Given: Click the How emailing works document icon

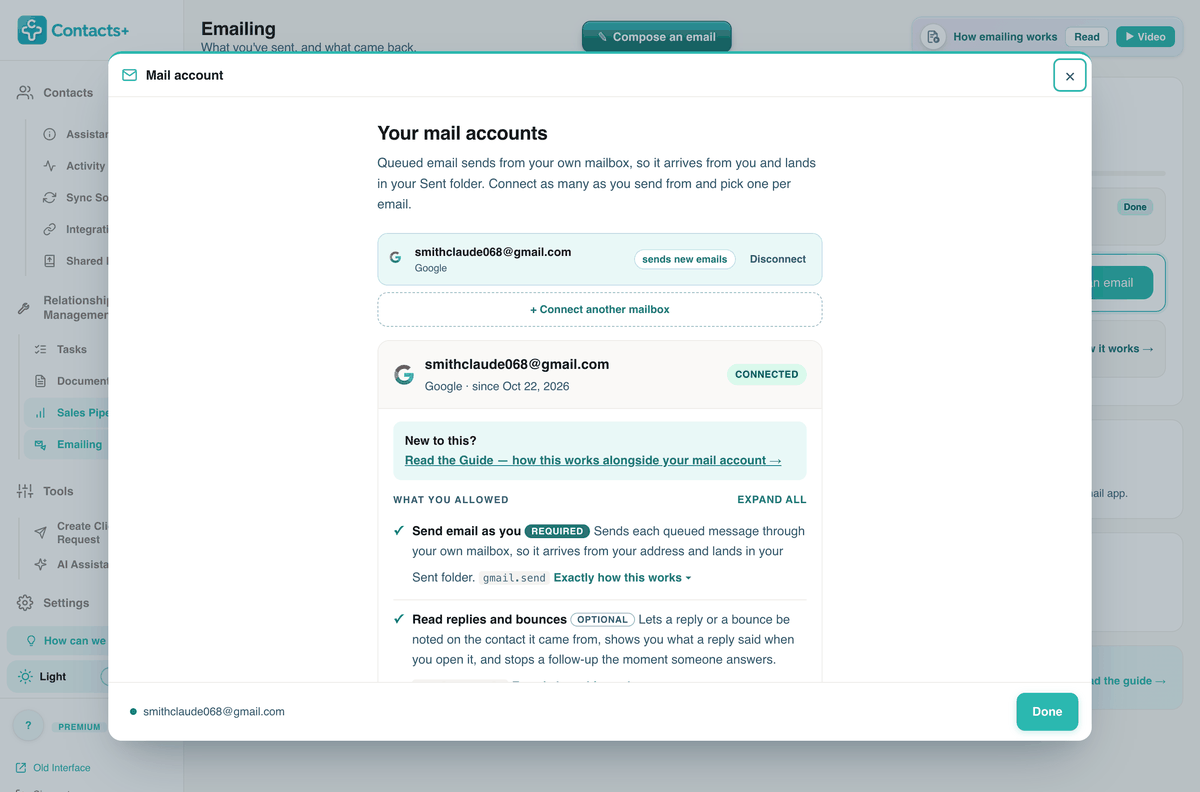Looking at the screenshot, I should point(933,37).
